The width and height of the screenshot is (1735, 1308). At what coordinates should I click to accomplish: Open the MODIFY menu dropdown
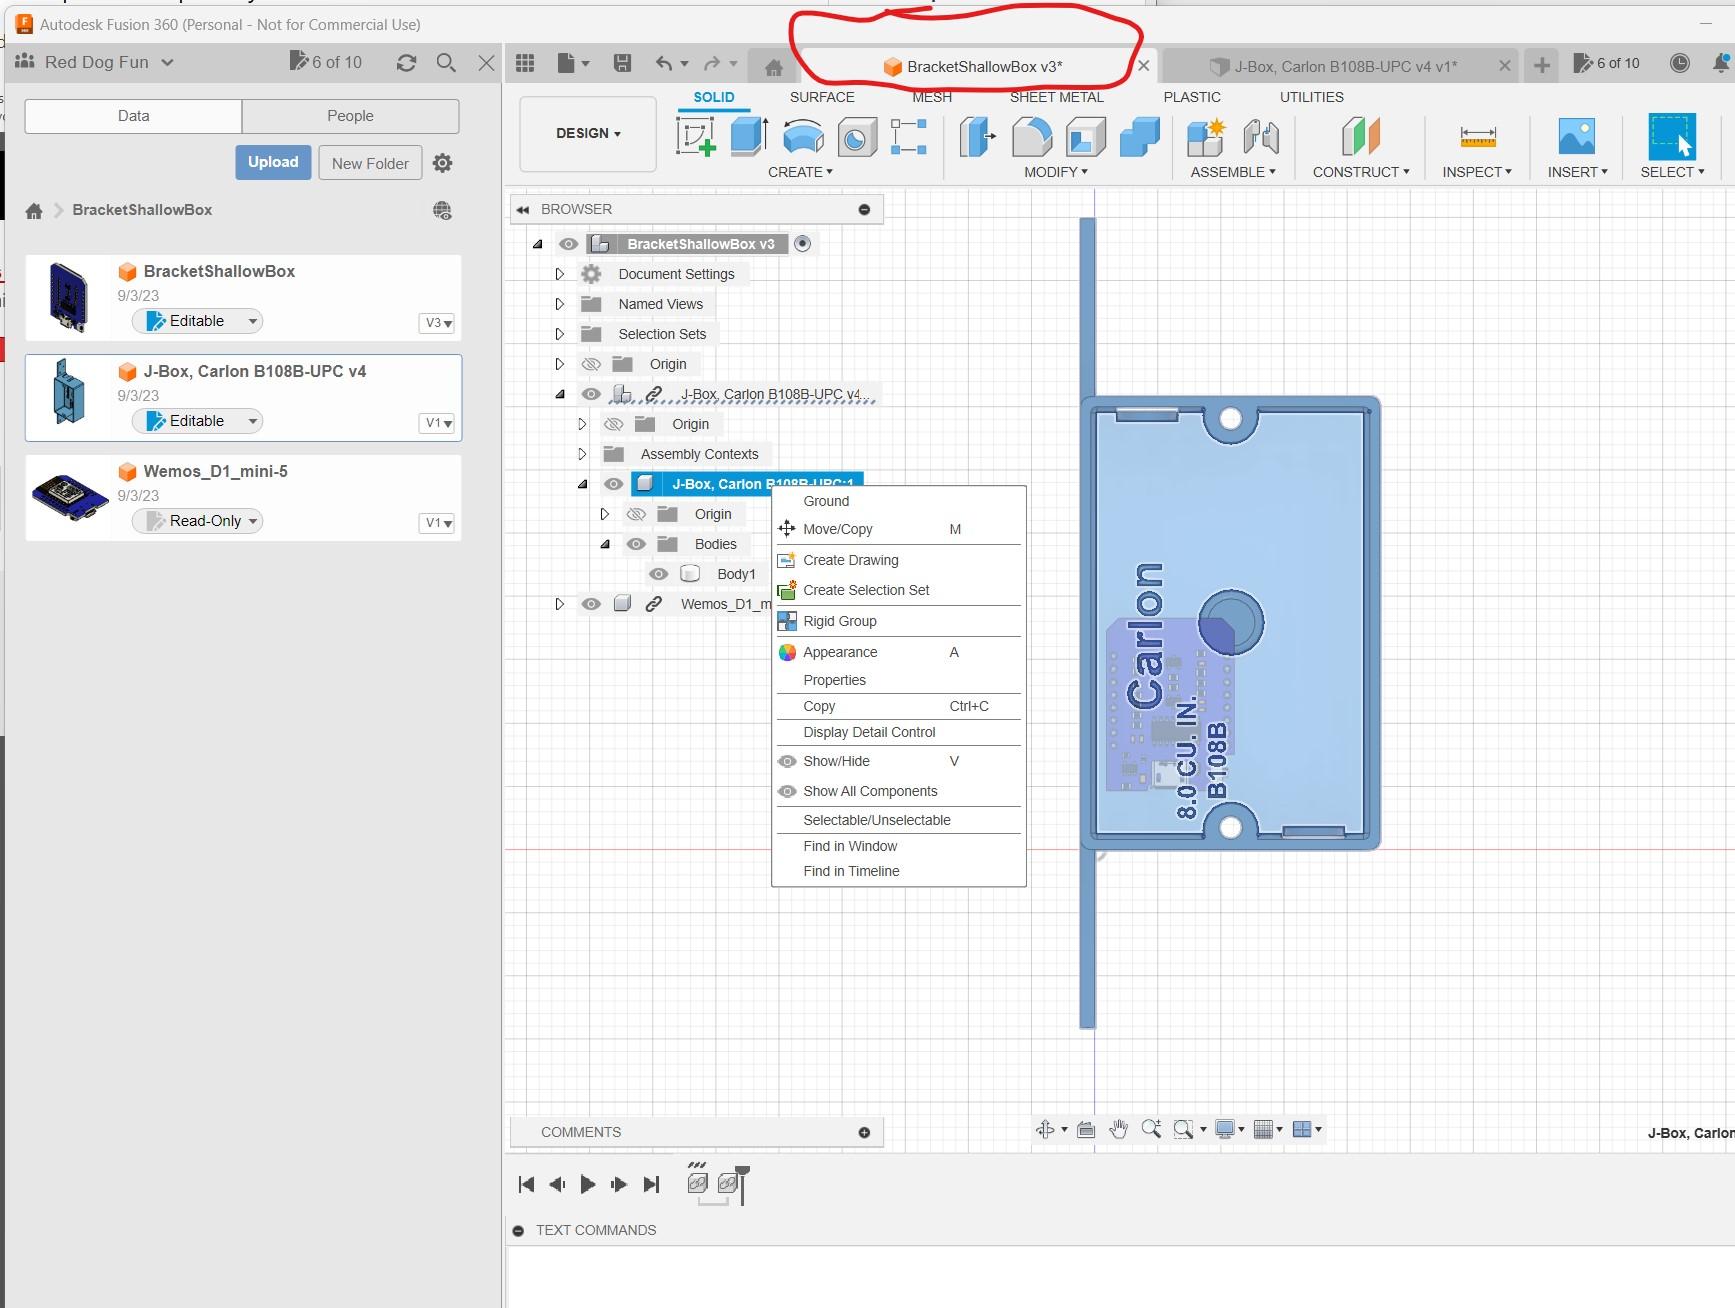pyautogui.click(x=1056, y=172)
